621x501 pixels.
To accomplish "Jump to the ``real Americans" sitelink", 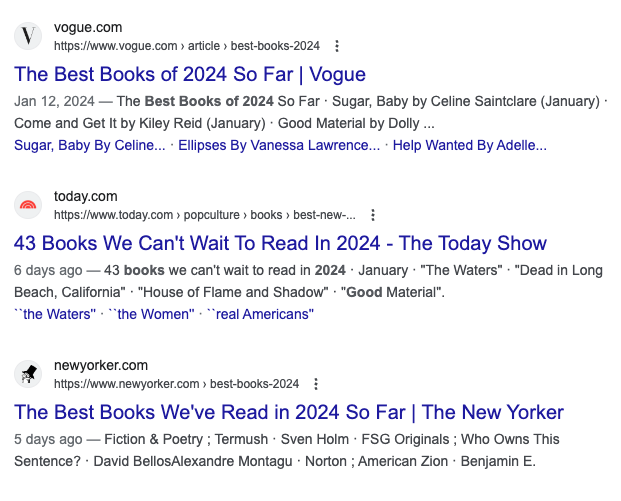I will pos(261,314).
